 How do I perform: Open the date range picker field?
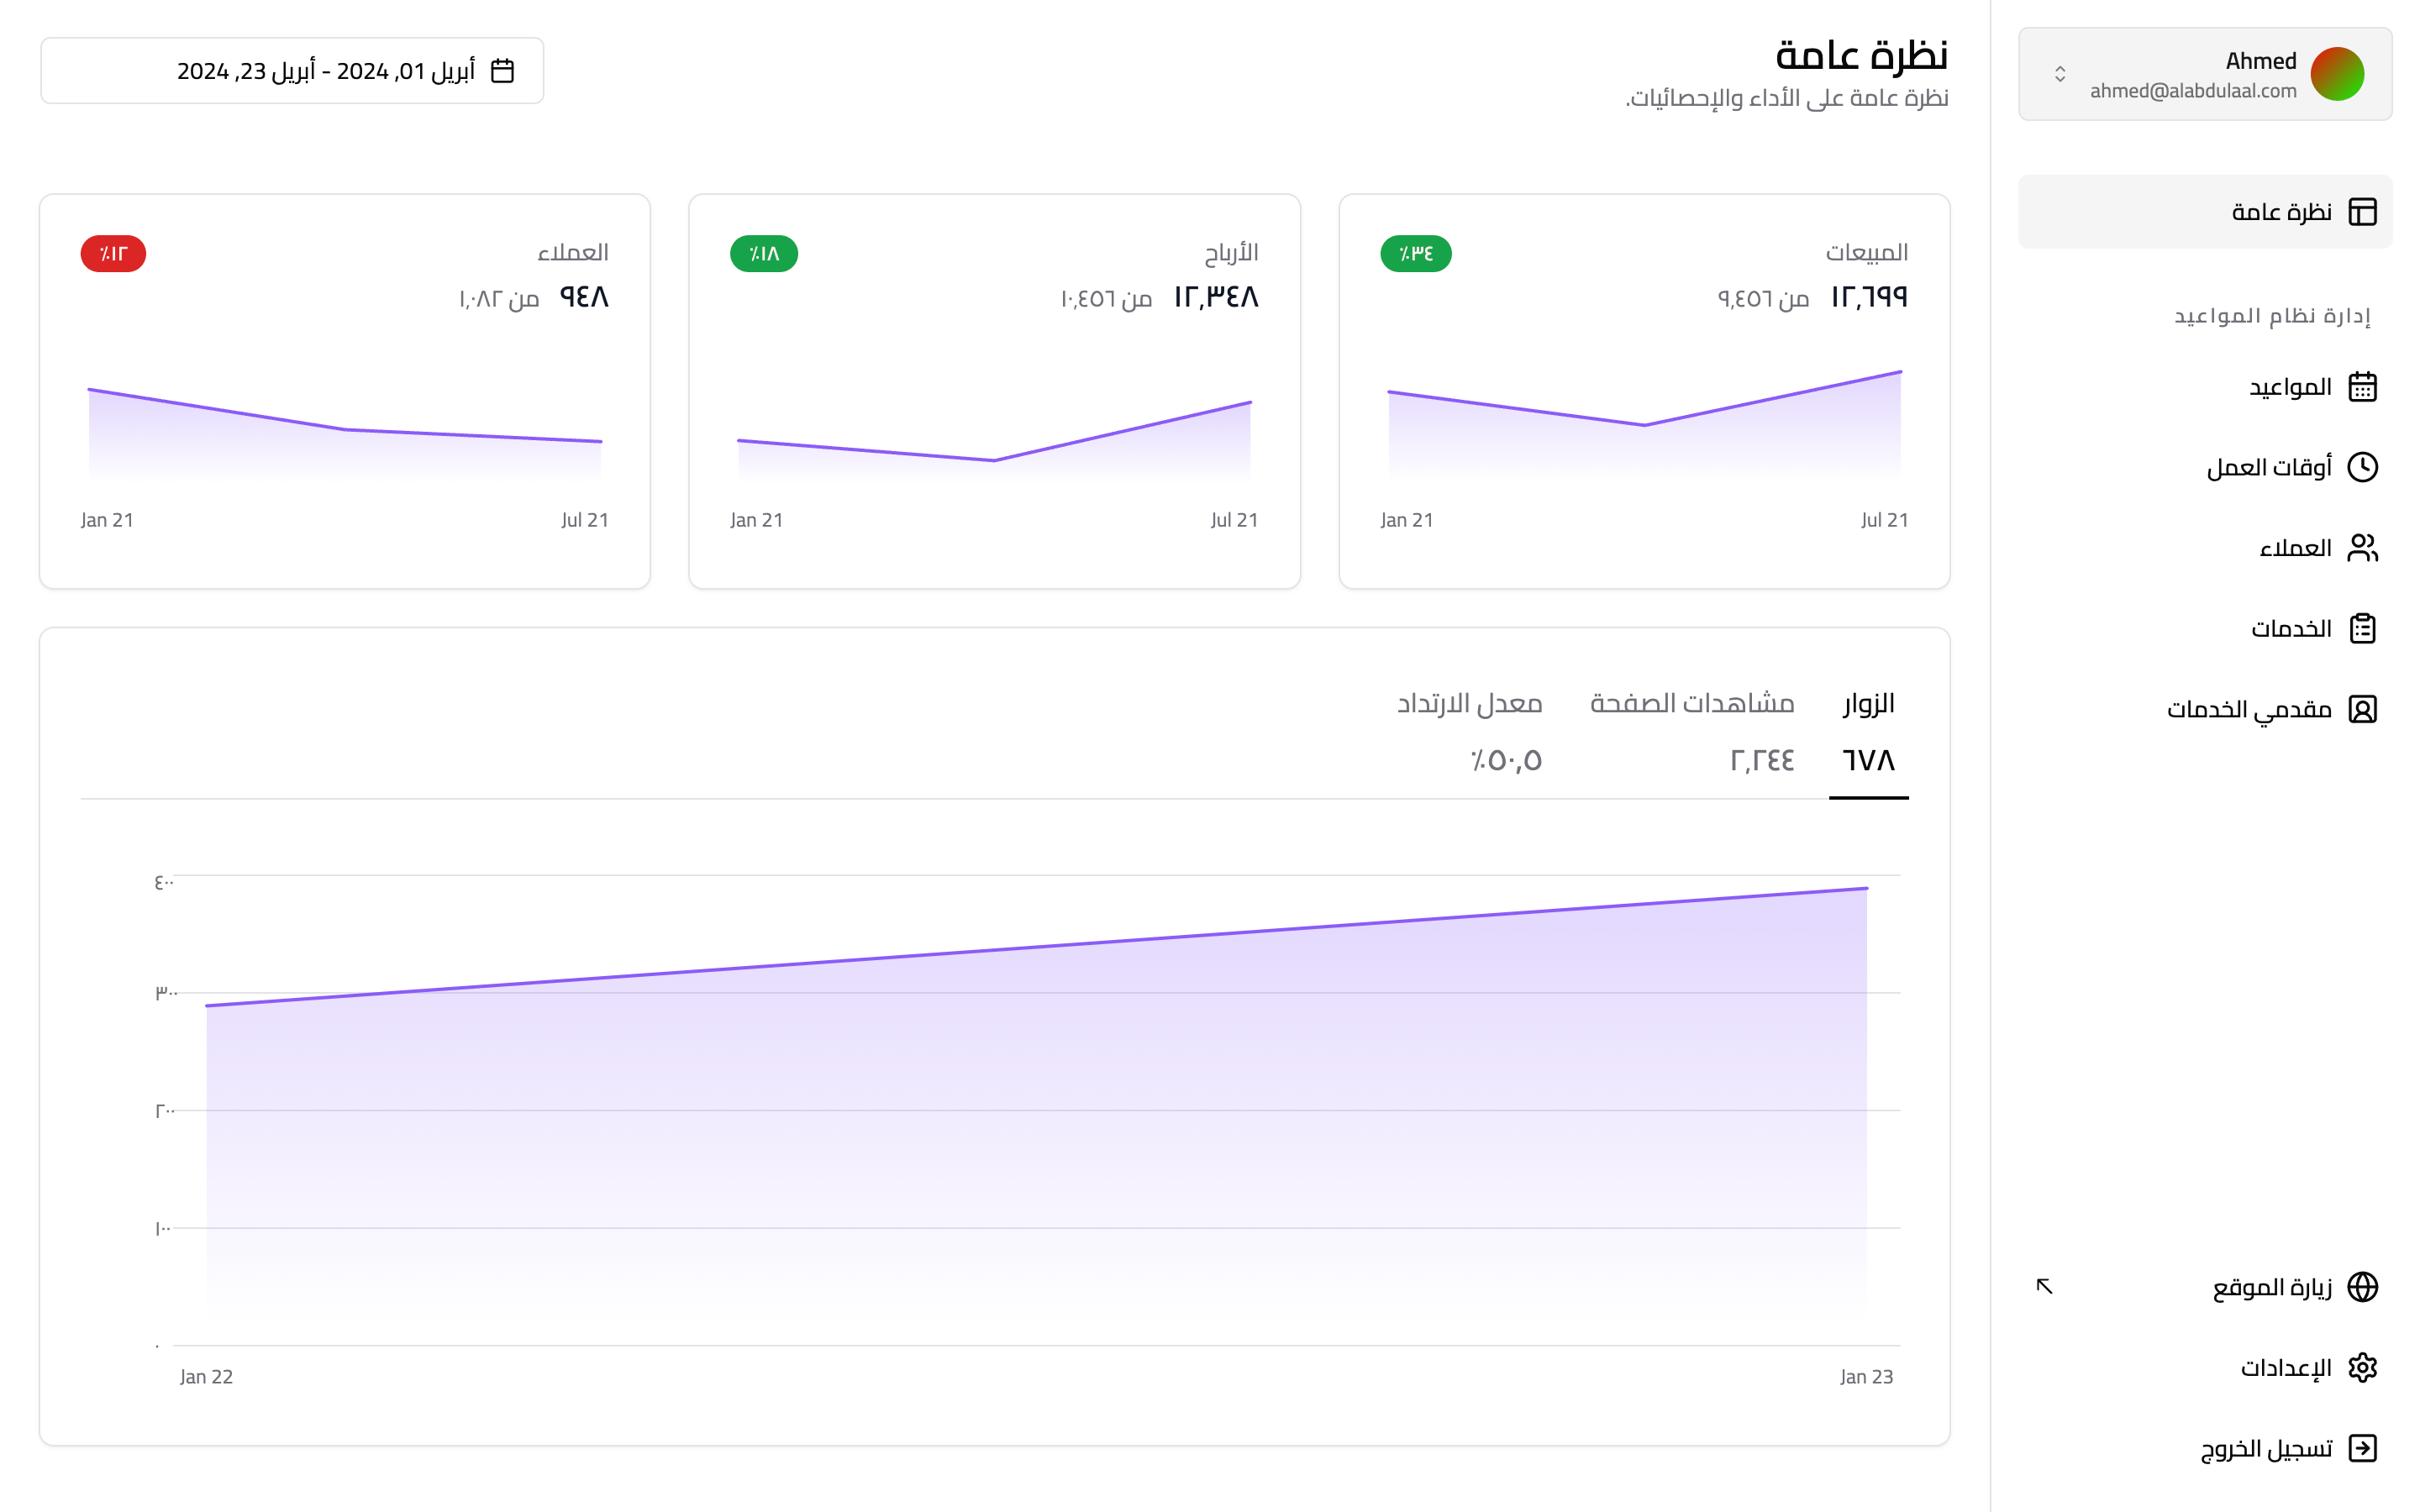pos(292,71)
